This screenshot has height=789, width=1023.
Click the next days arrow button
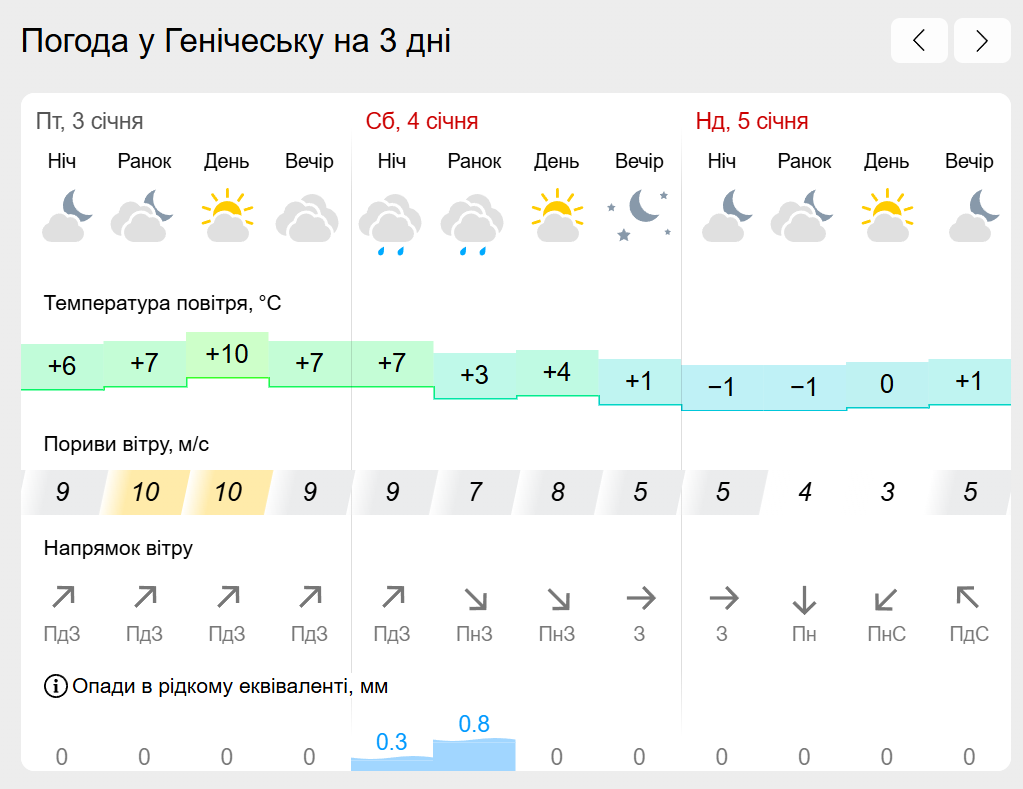(x=982, y=40)
